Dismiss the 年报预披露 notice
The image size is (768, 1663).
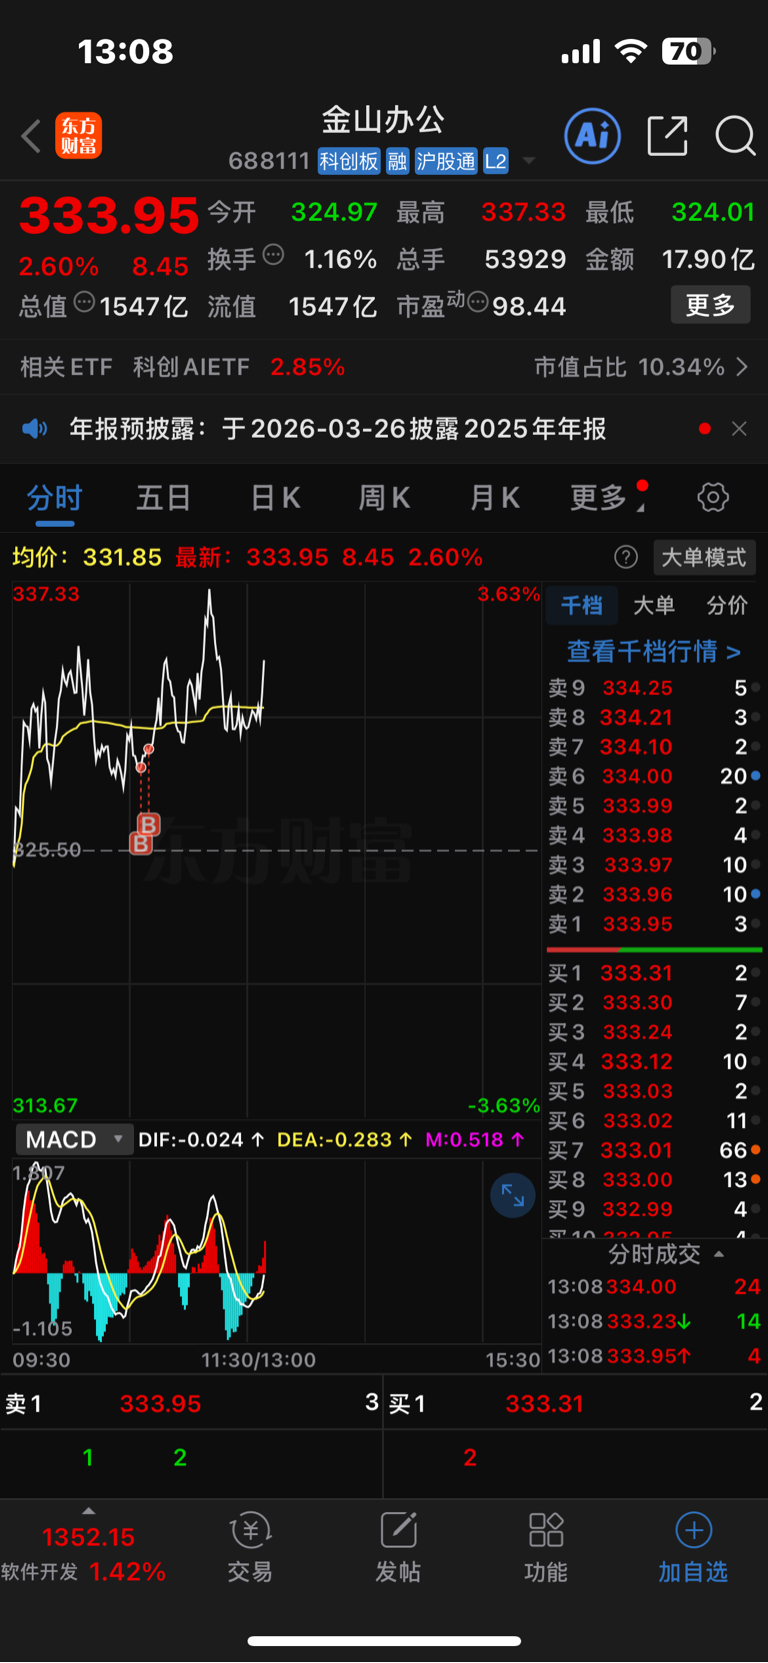739,429
